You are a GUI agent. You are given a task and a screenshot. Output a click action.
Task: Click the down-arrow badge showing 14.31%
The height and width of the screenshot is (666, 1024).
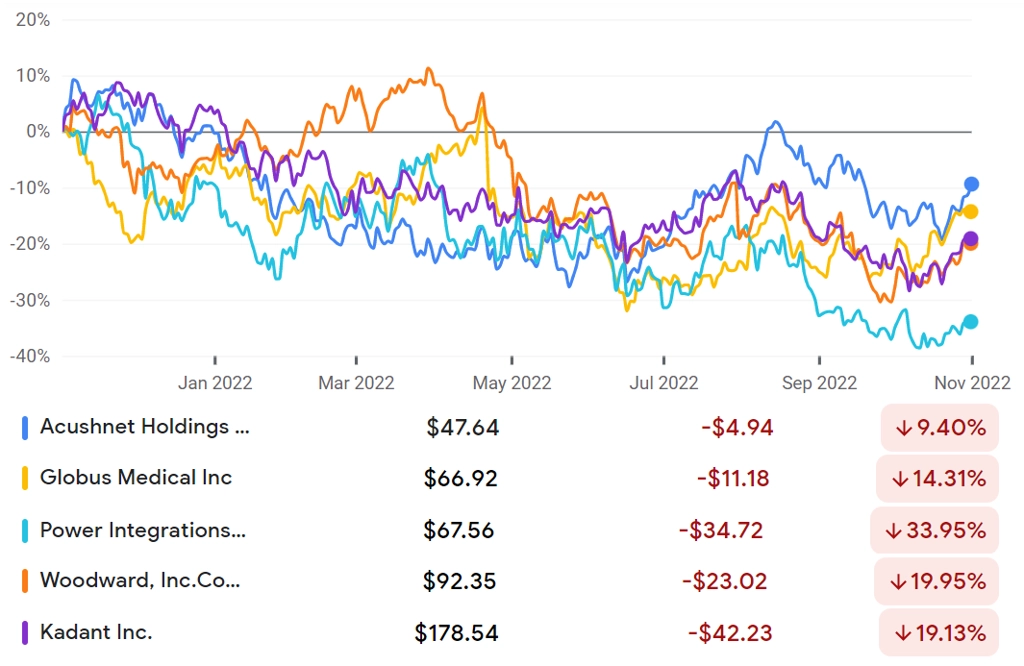pos(938,479)
